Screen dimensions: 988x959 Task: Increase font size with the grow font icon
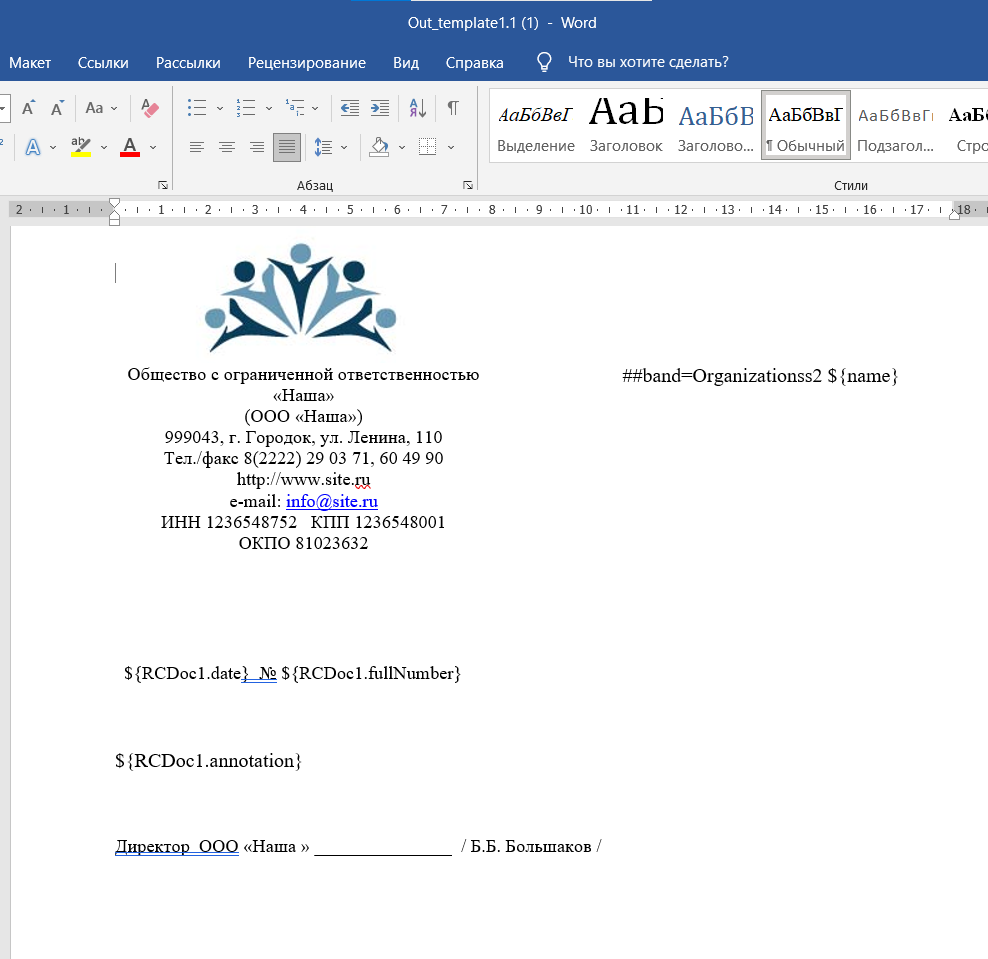(x=29, y=108)
